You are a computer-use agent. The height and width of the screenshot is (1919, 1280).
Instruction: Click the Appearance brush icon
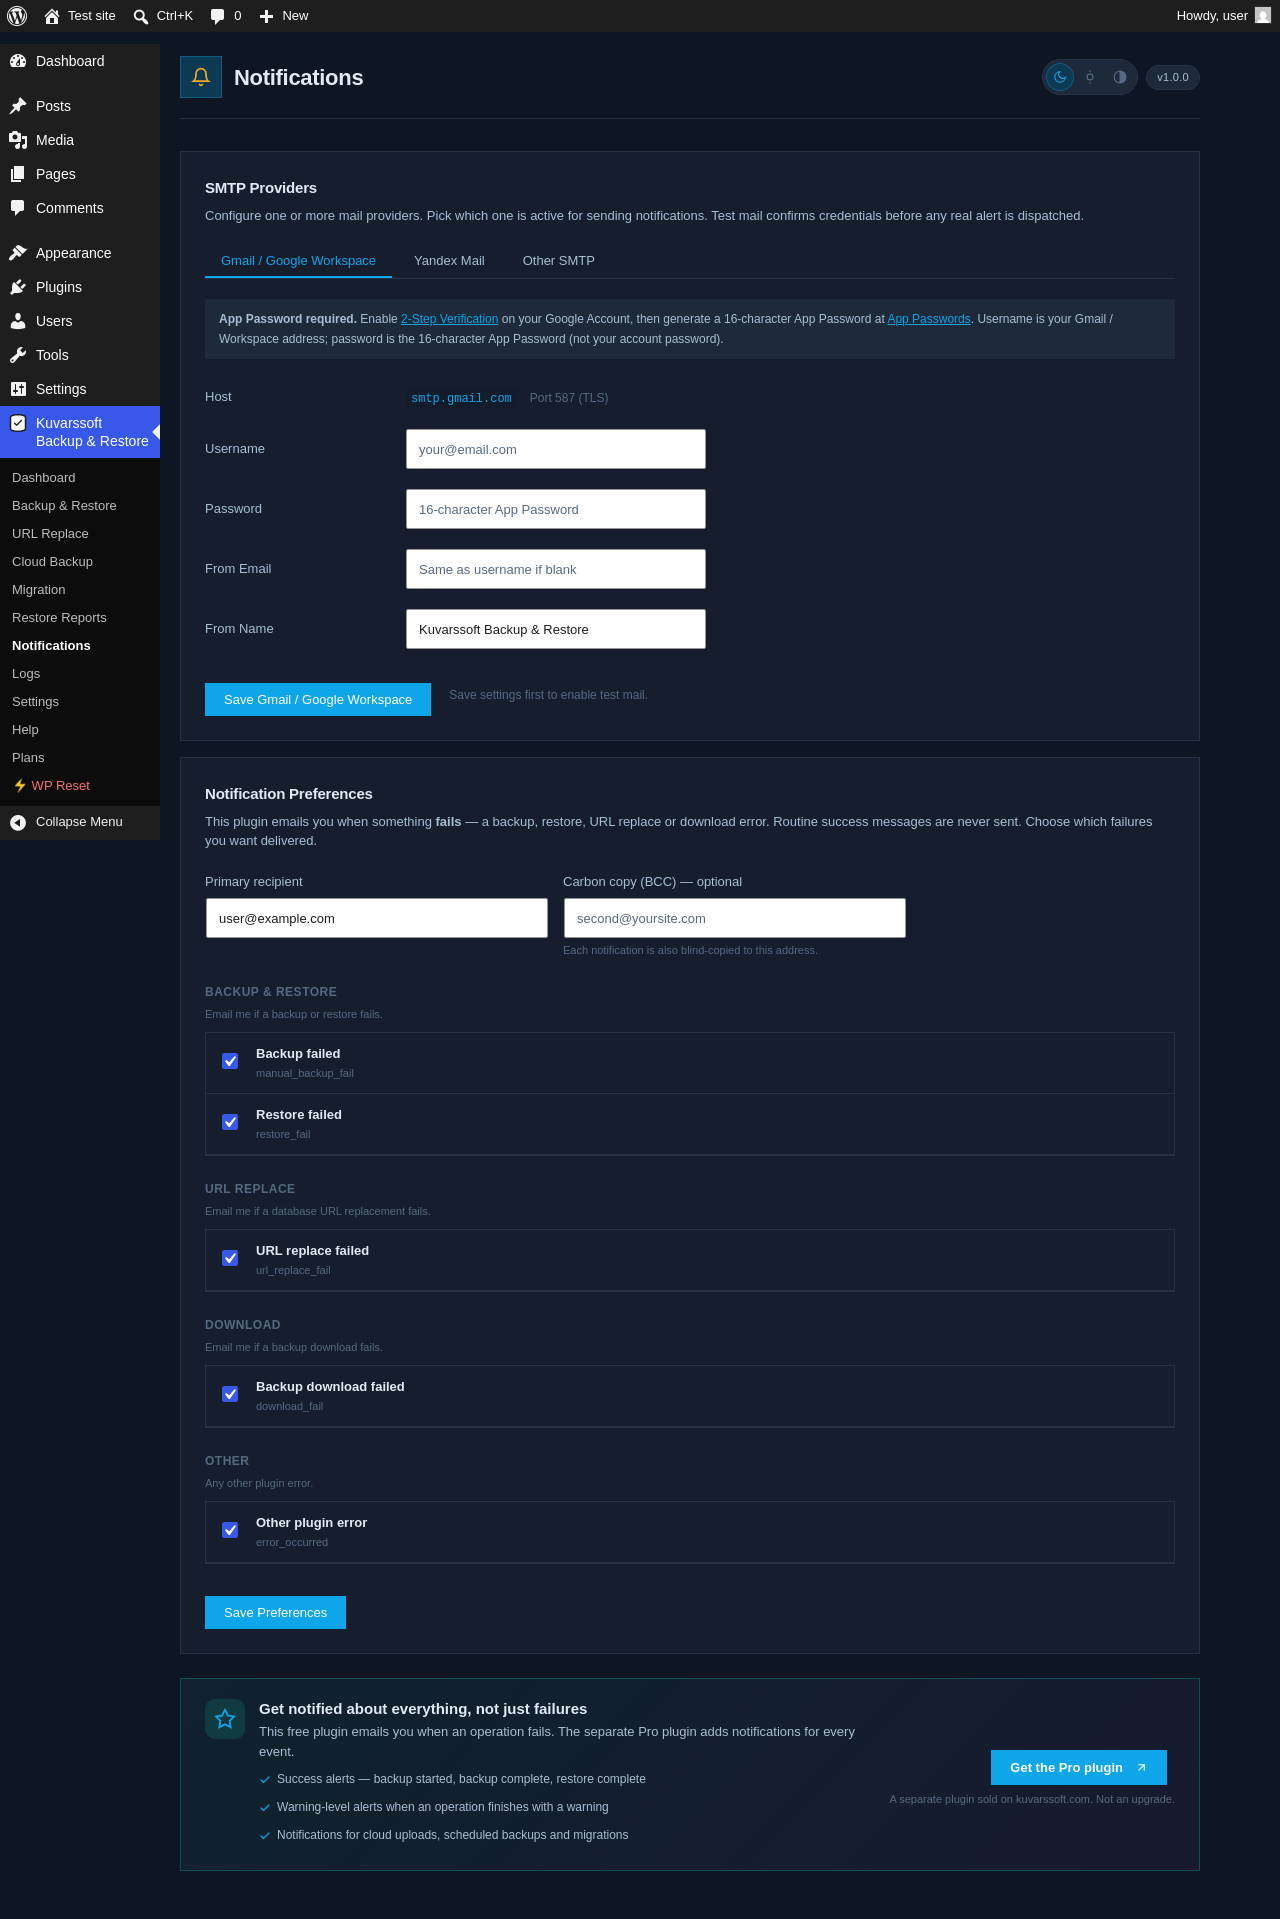[x=18, y=253]
